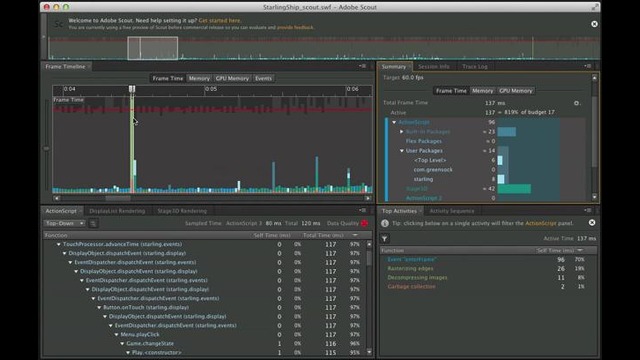The height and width of the screenshot is (360, 640).
Task: Close the Top Activities tab with its x
Action: [420, 211]
